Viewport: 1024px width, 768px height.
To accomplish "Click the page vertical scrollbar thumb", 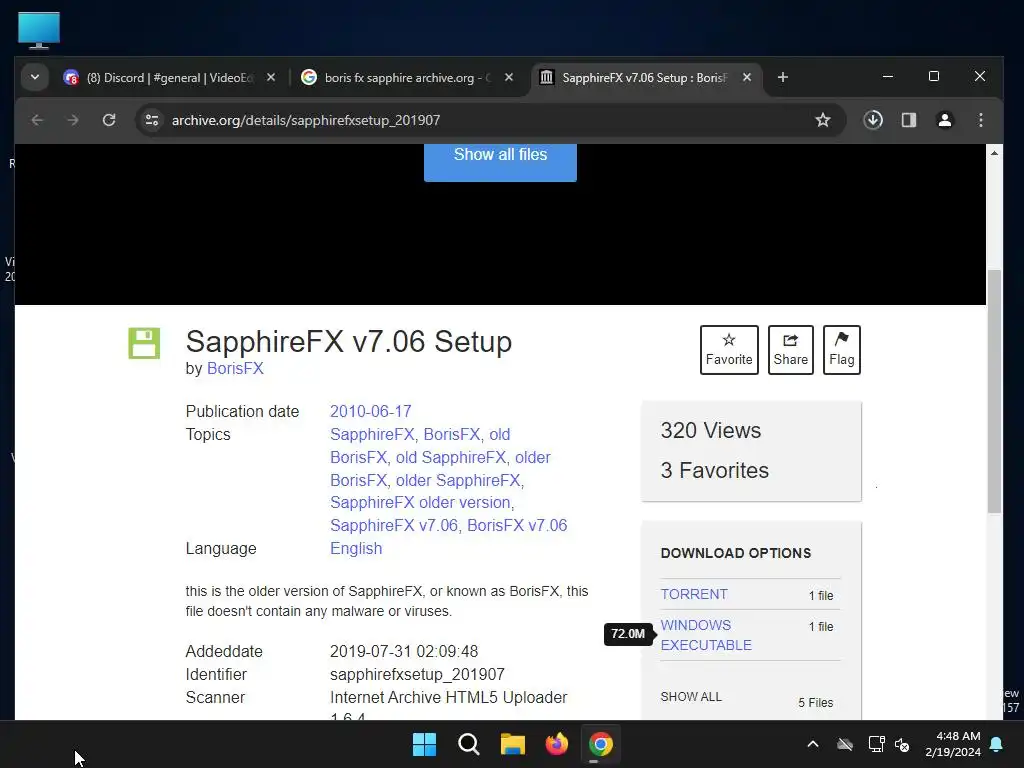I will pyautogui.click(x=994, y=392).
